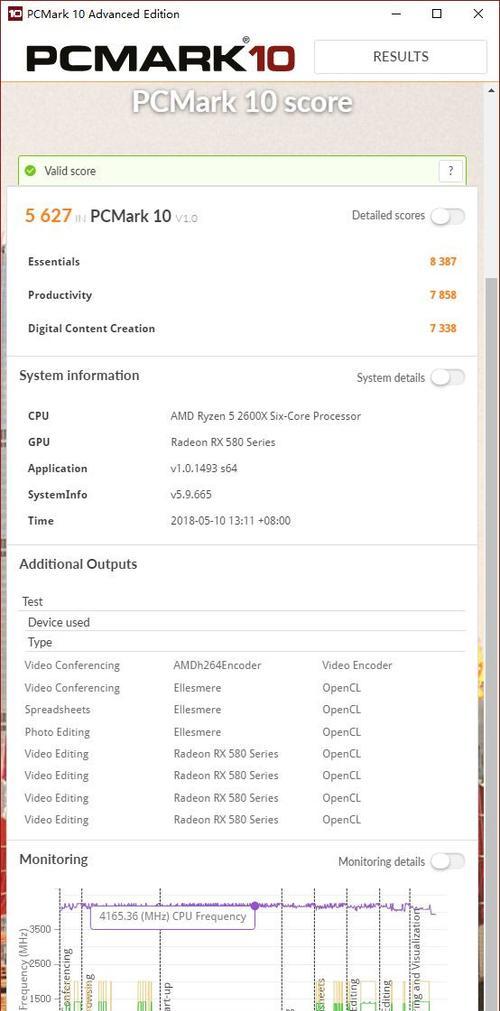Click the purple CPU frequency marker dot

pyautogui.click(x=255, y=905)
